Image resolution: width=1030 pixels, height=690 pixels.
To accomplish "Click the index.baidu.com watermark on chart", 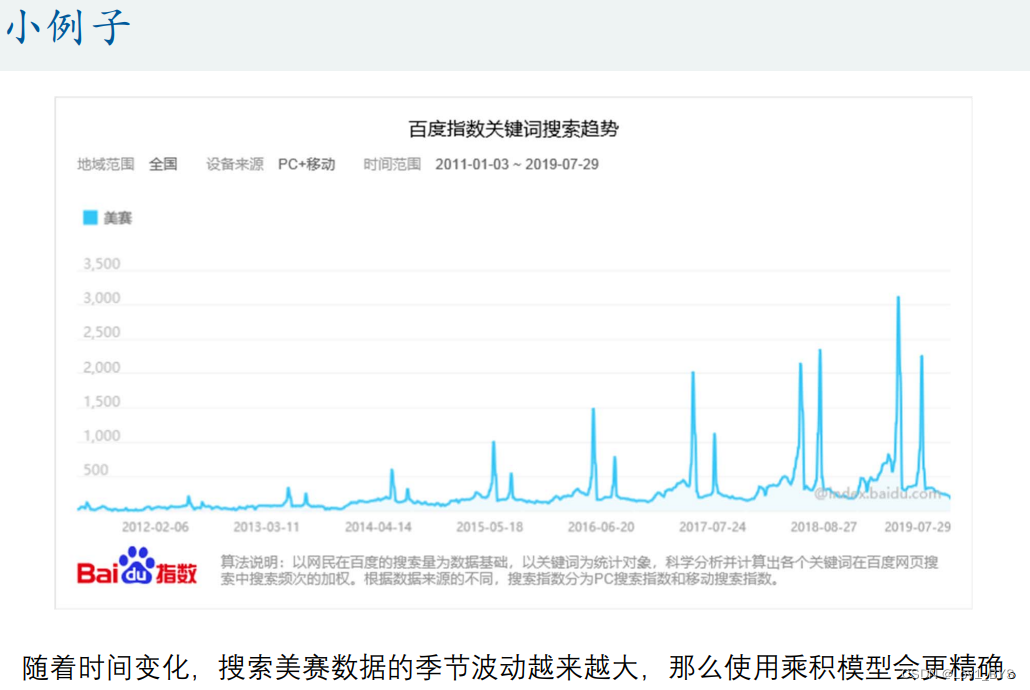I will coord(863,492).
